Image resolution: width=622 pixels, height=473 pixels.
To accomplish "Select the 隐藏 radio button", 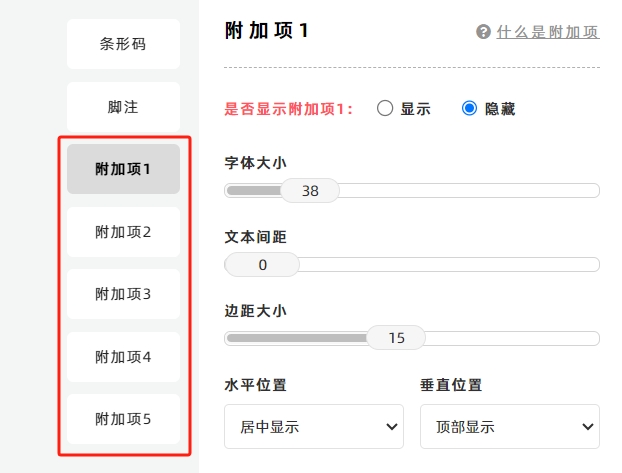I will [x=469, y=108].
